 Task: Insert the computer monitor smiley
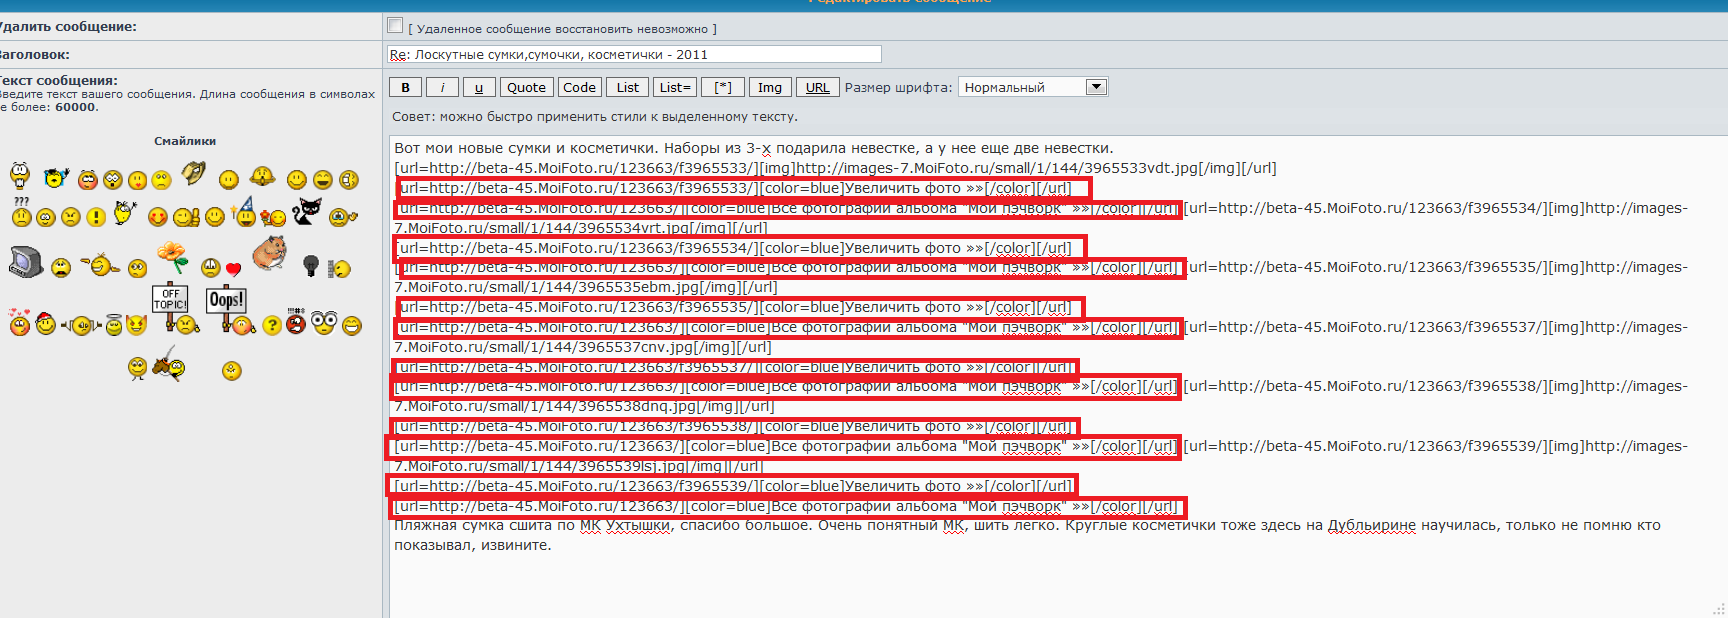click(x=25, y=262)
